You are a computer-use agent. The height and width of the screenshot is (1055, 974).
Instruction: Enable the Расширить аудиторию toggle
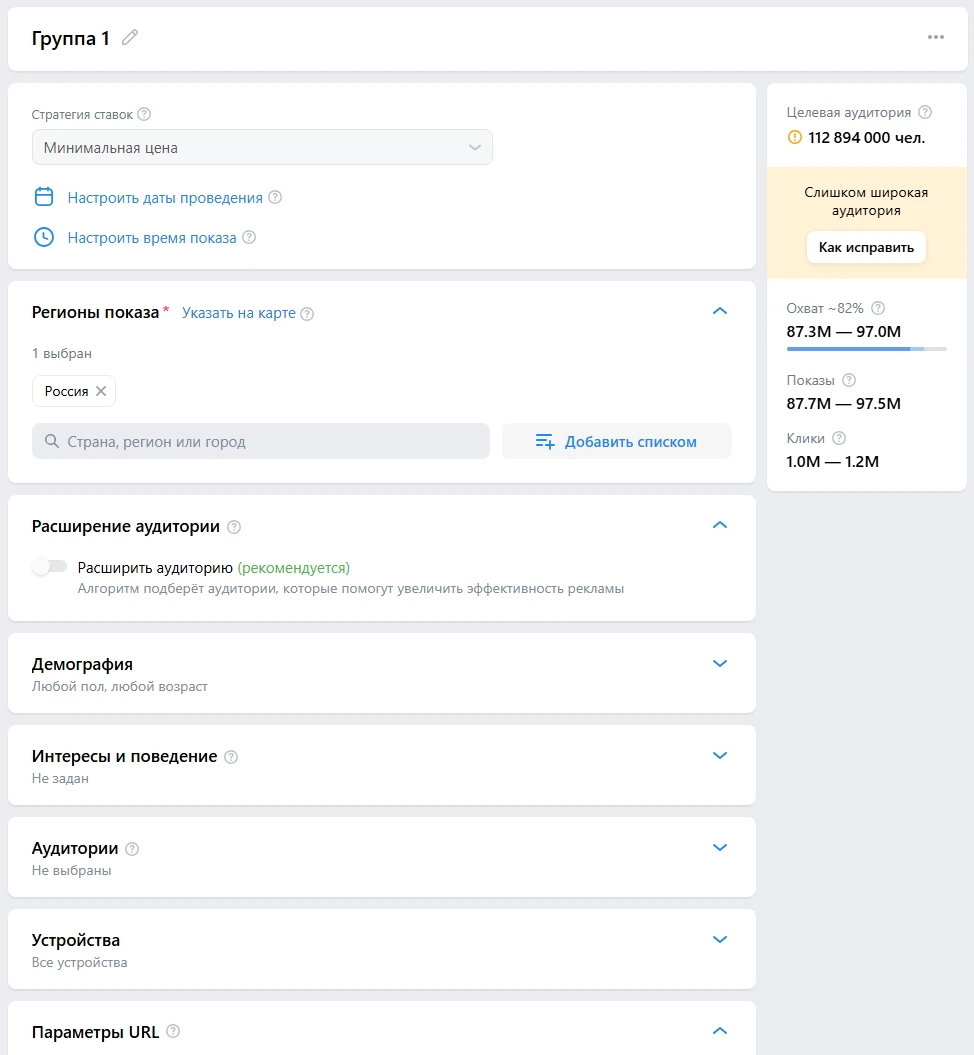49,567
